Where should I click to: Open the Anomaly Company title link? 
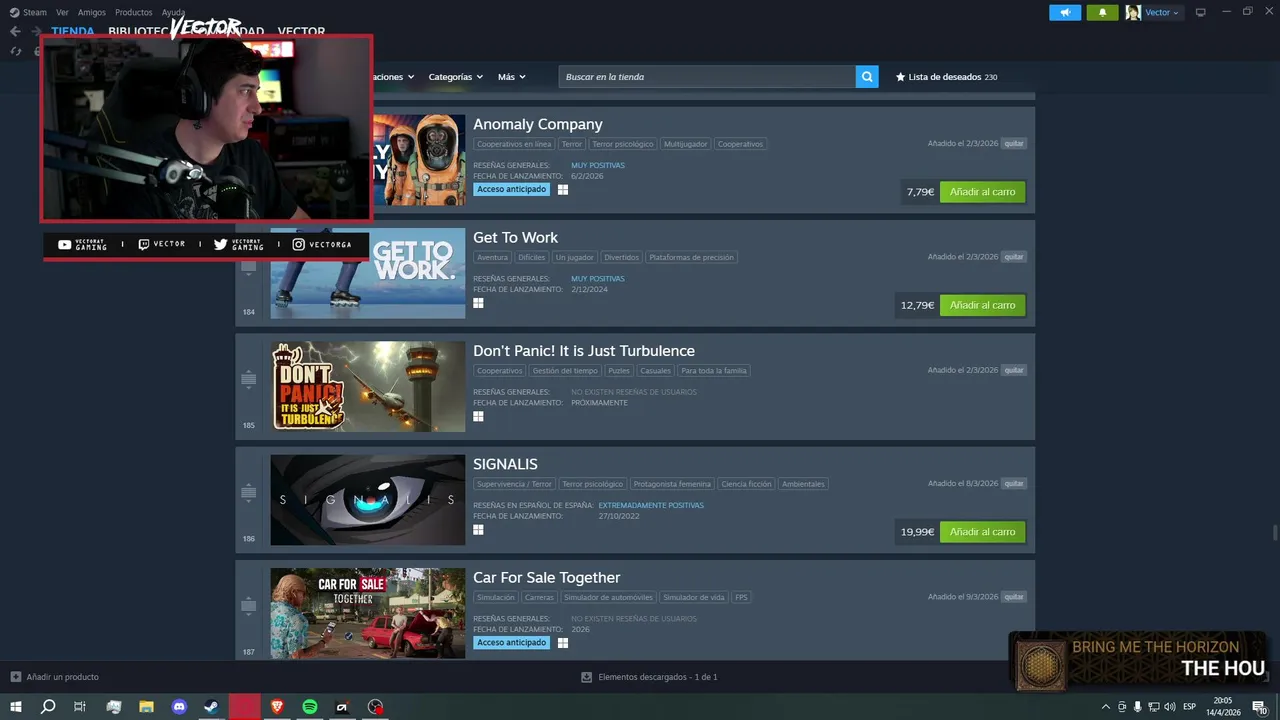[538, 124]
